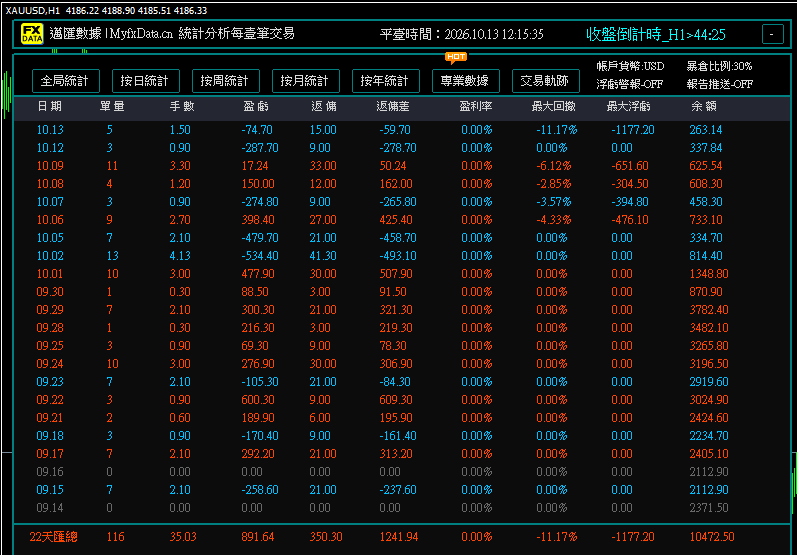Toggle 浮虧警報-OFF setting

point(629,84)
